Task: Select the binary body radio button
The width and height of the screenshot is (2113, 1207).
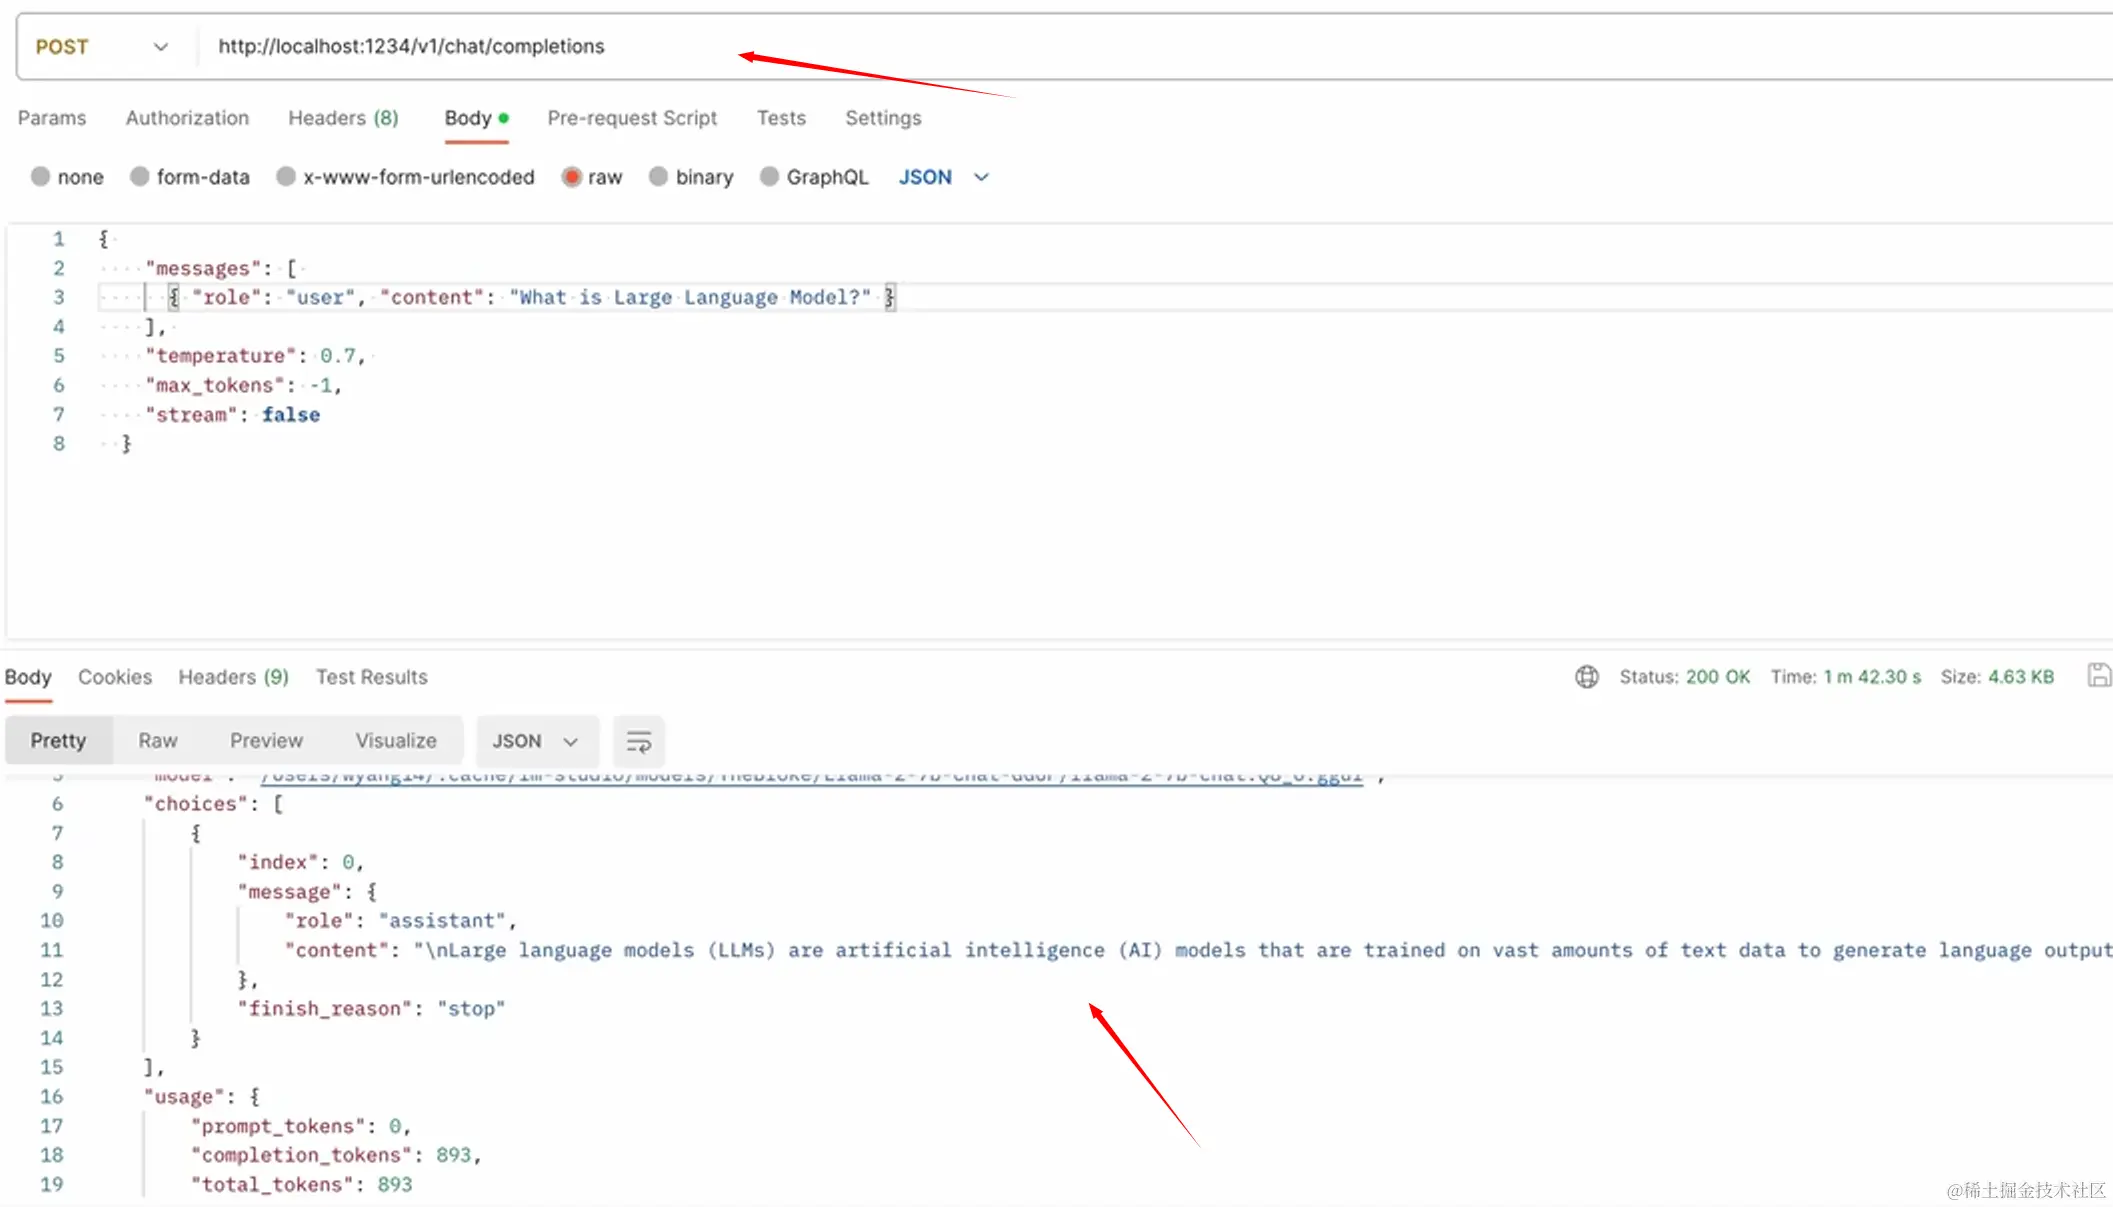Action: 658,177
